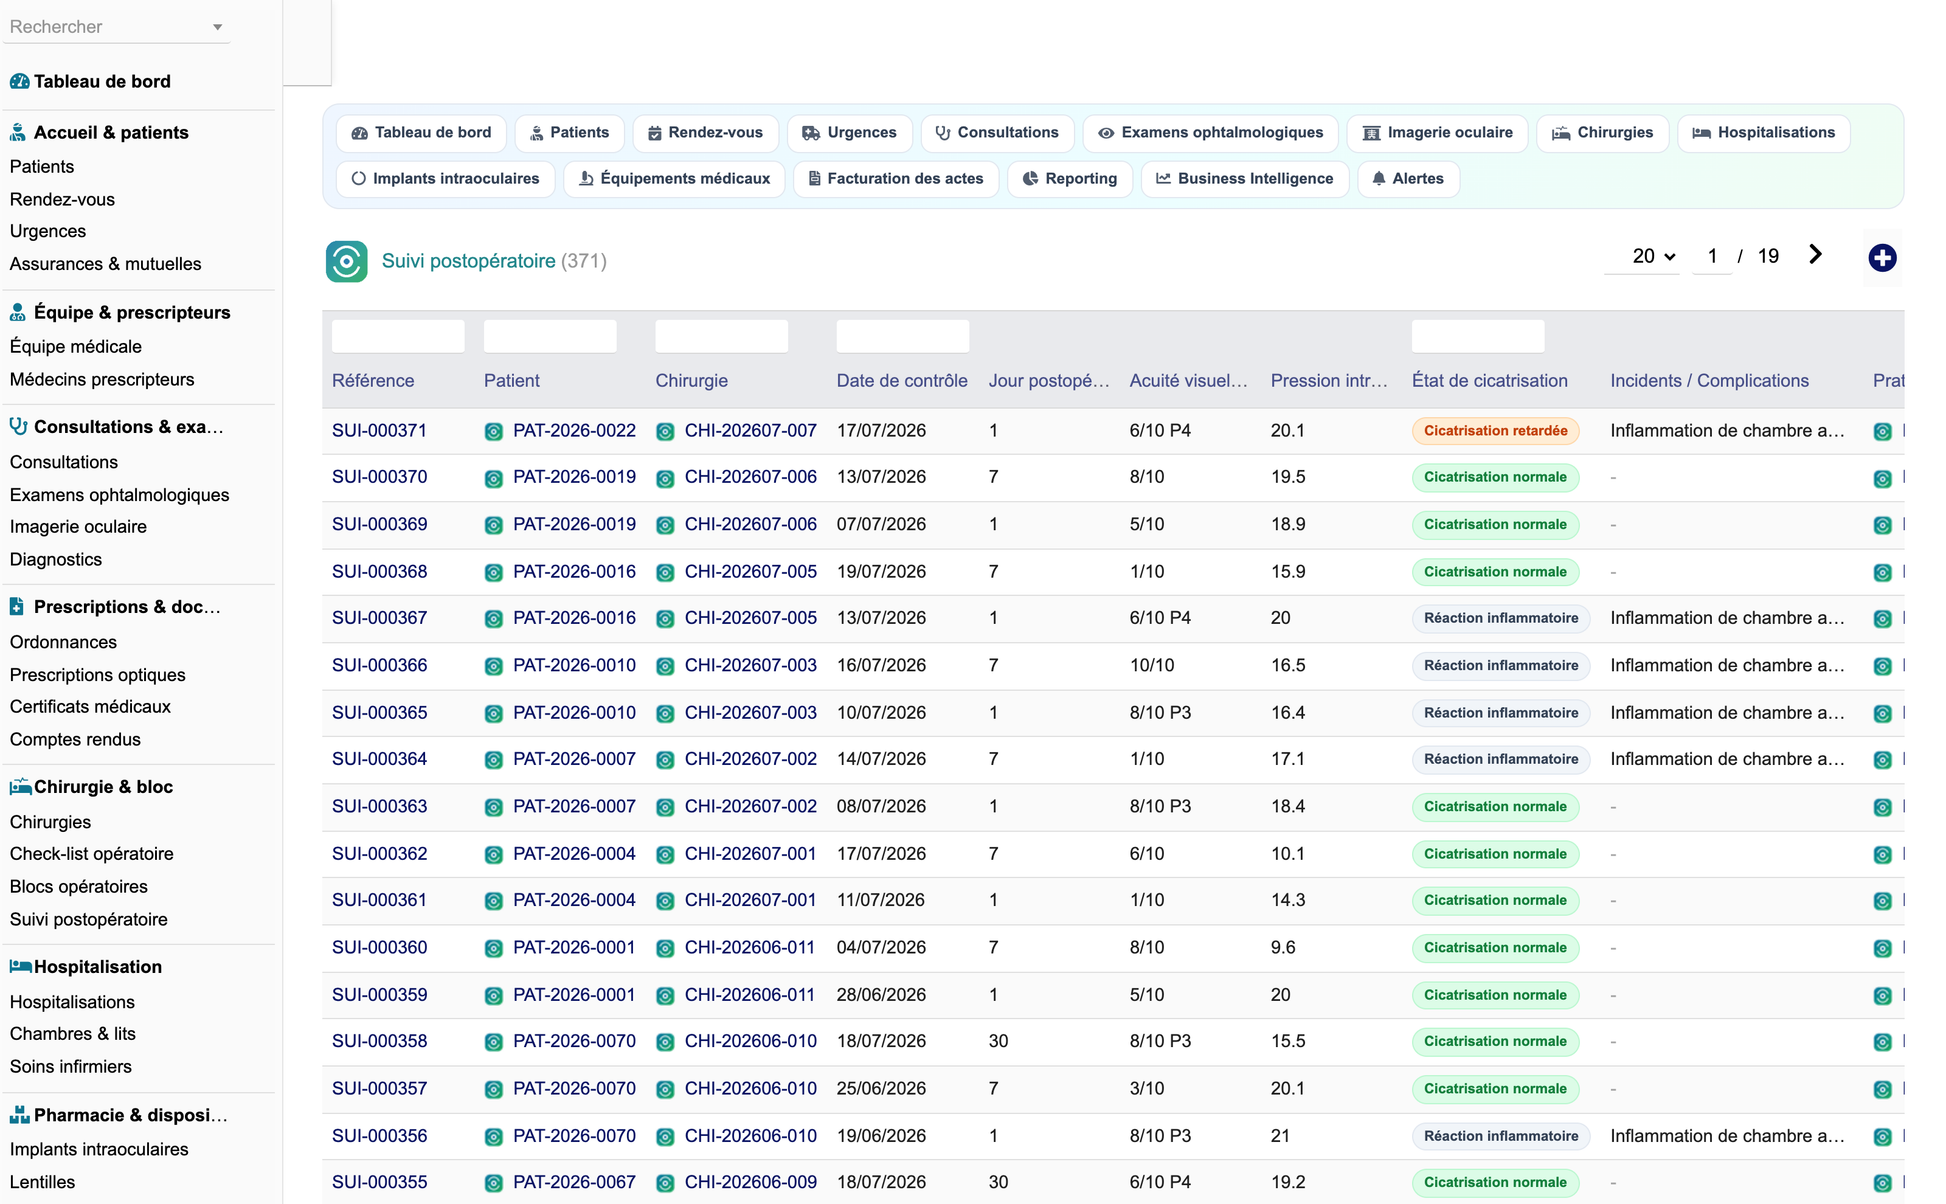Click surgery icon next to CHI-202607-006 in SUI-000370 row
The height and width of the screenshot is (1204, 1946).
click(x=665, y=479)
